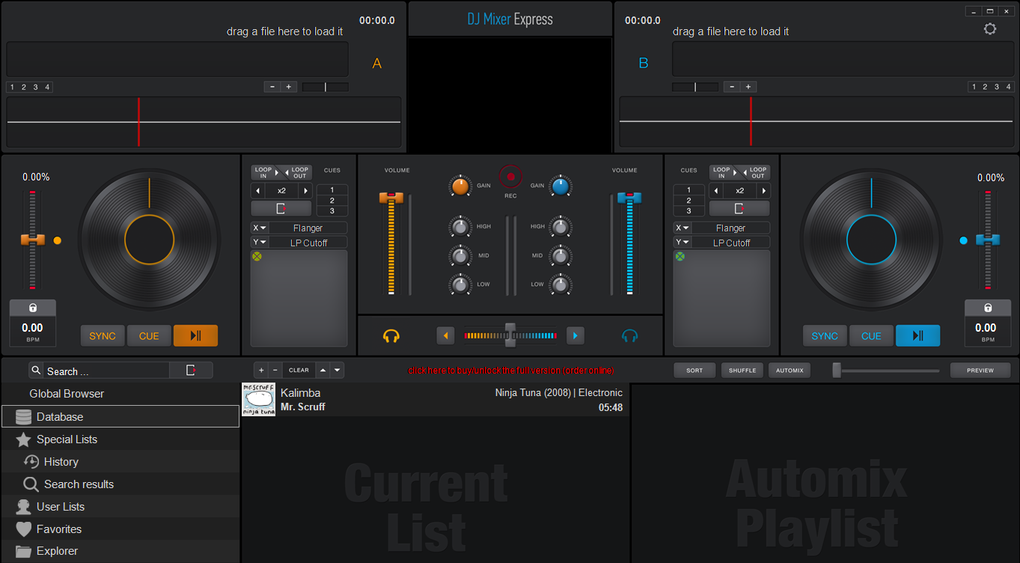Image resolution: width=1020 pixels, height=563 pixels.
Task: Open Explorer folder item
Action: (120, 551)
